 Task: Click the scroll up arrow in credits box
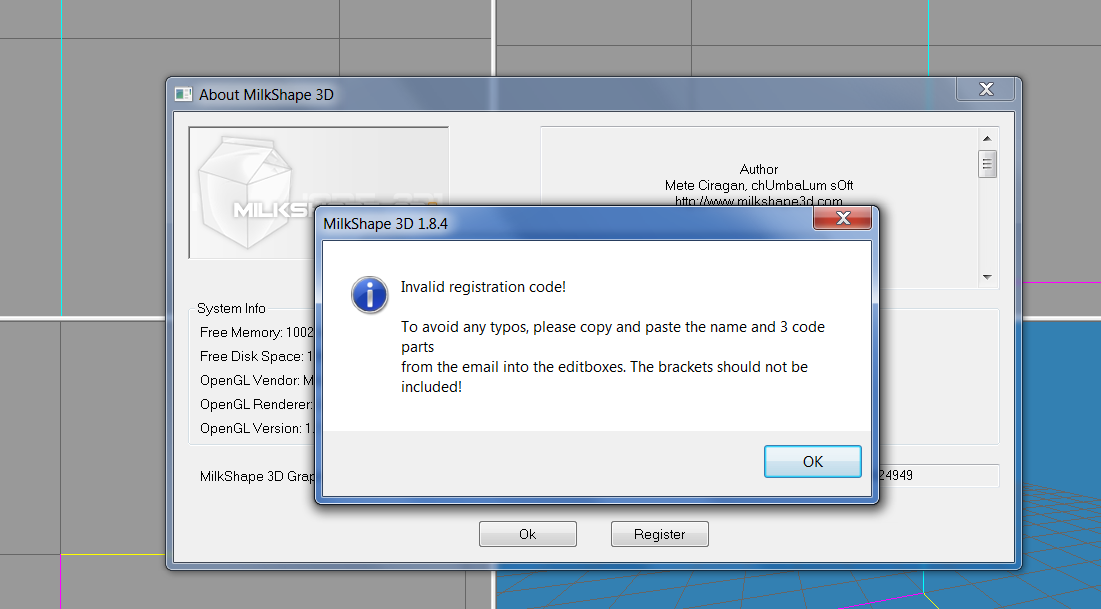(987, 138)
